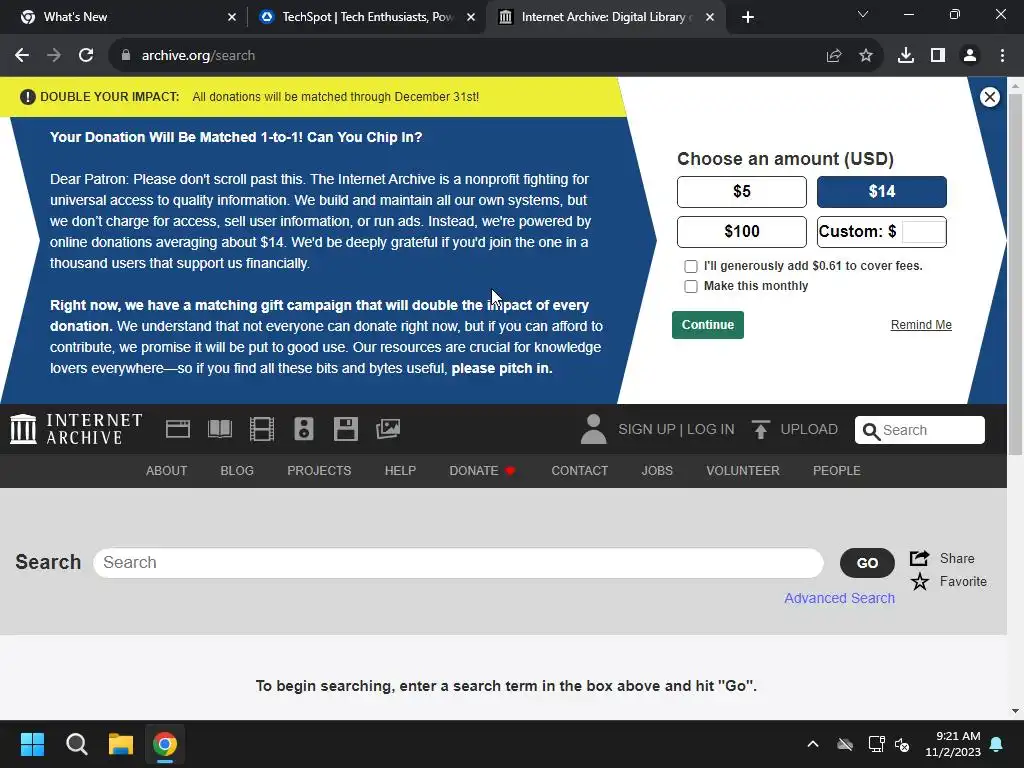
Task: Open the Web (Wayback Machine) media icon
Action: point(178,429)
